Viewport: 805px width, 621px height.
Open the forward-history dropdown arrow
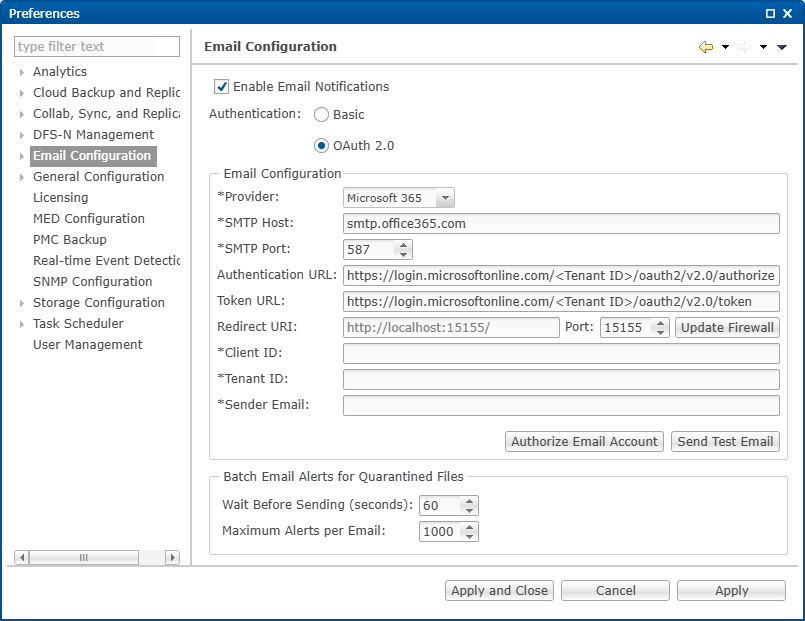tap(763, 47)
